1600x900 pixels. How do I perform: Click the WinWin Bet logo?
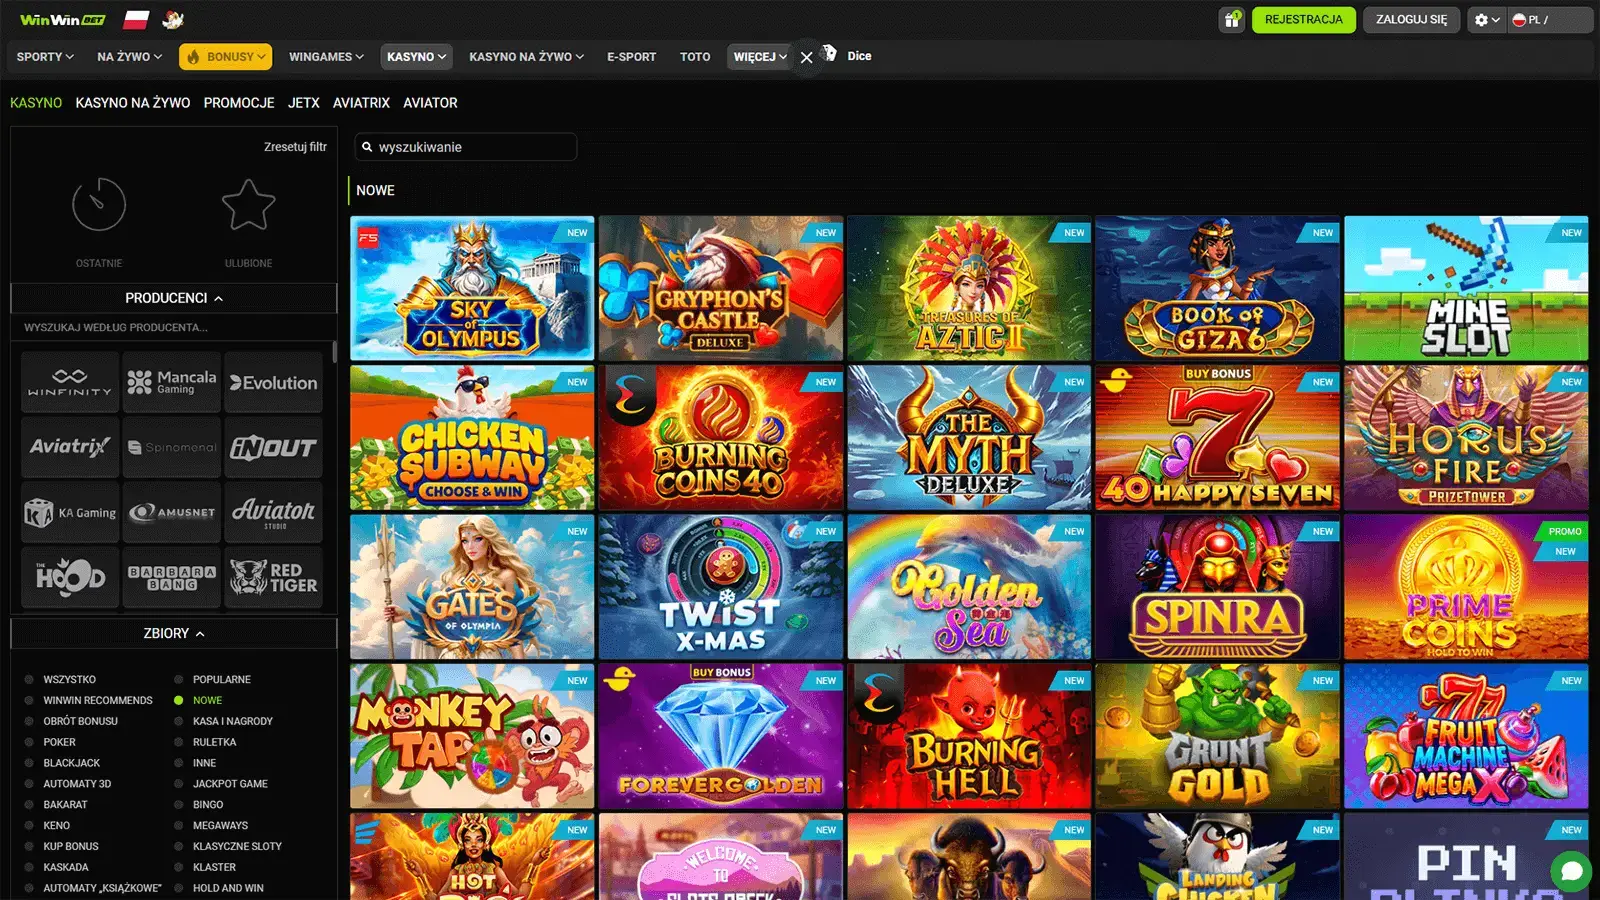pos(63,20)
